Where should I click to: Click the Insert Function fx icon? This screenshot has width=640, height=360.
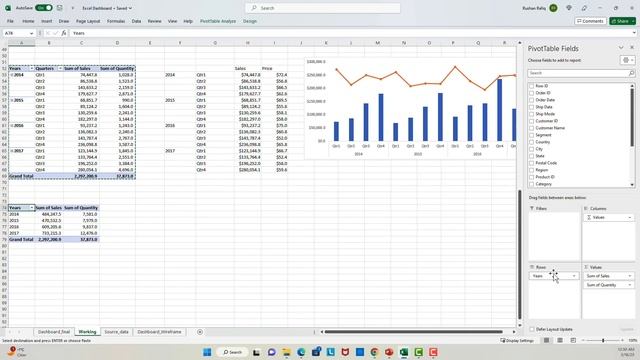[x=64, y=33]
